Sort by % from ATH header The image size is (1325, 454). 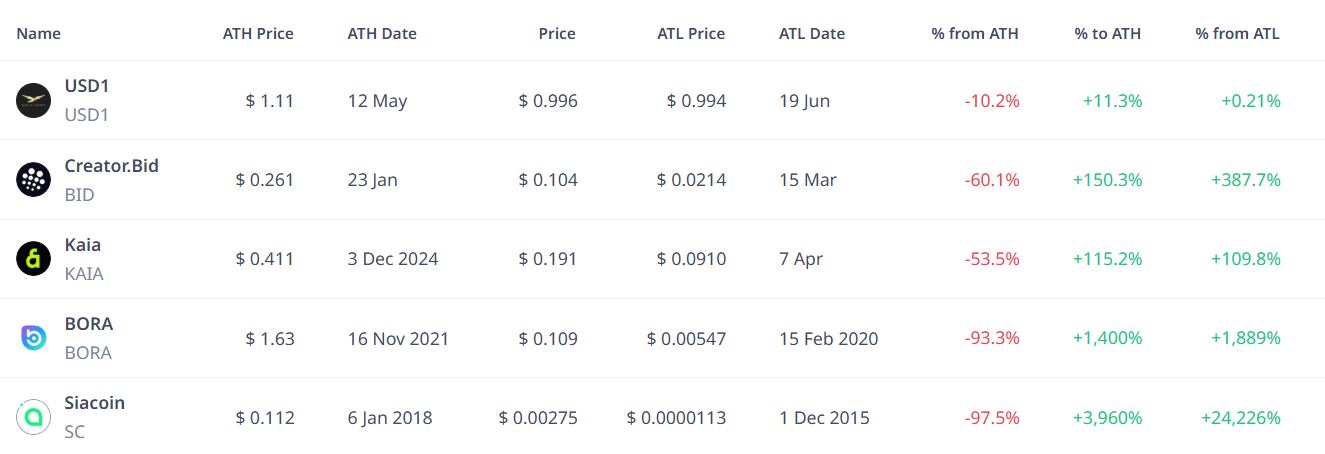(x=975, y=33)
